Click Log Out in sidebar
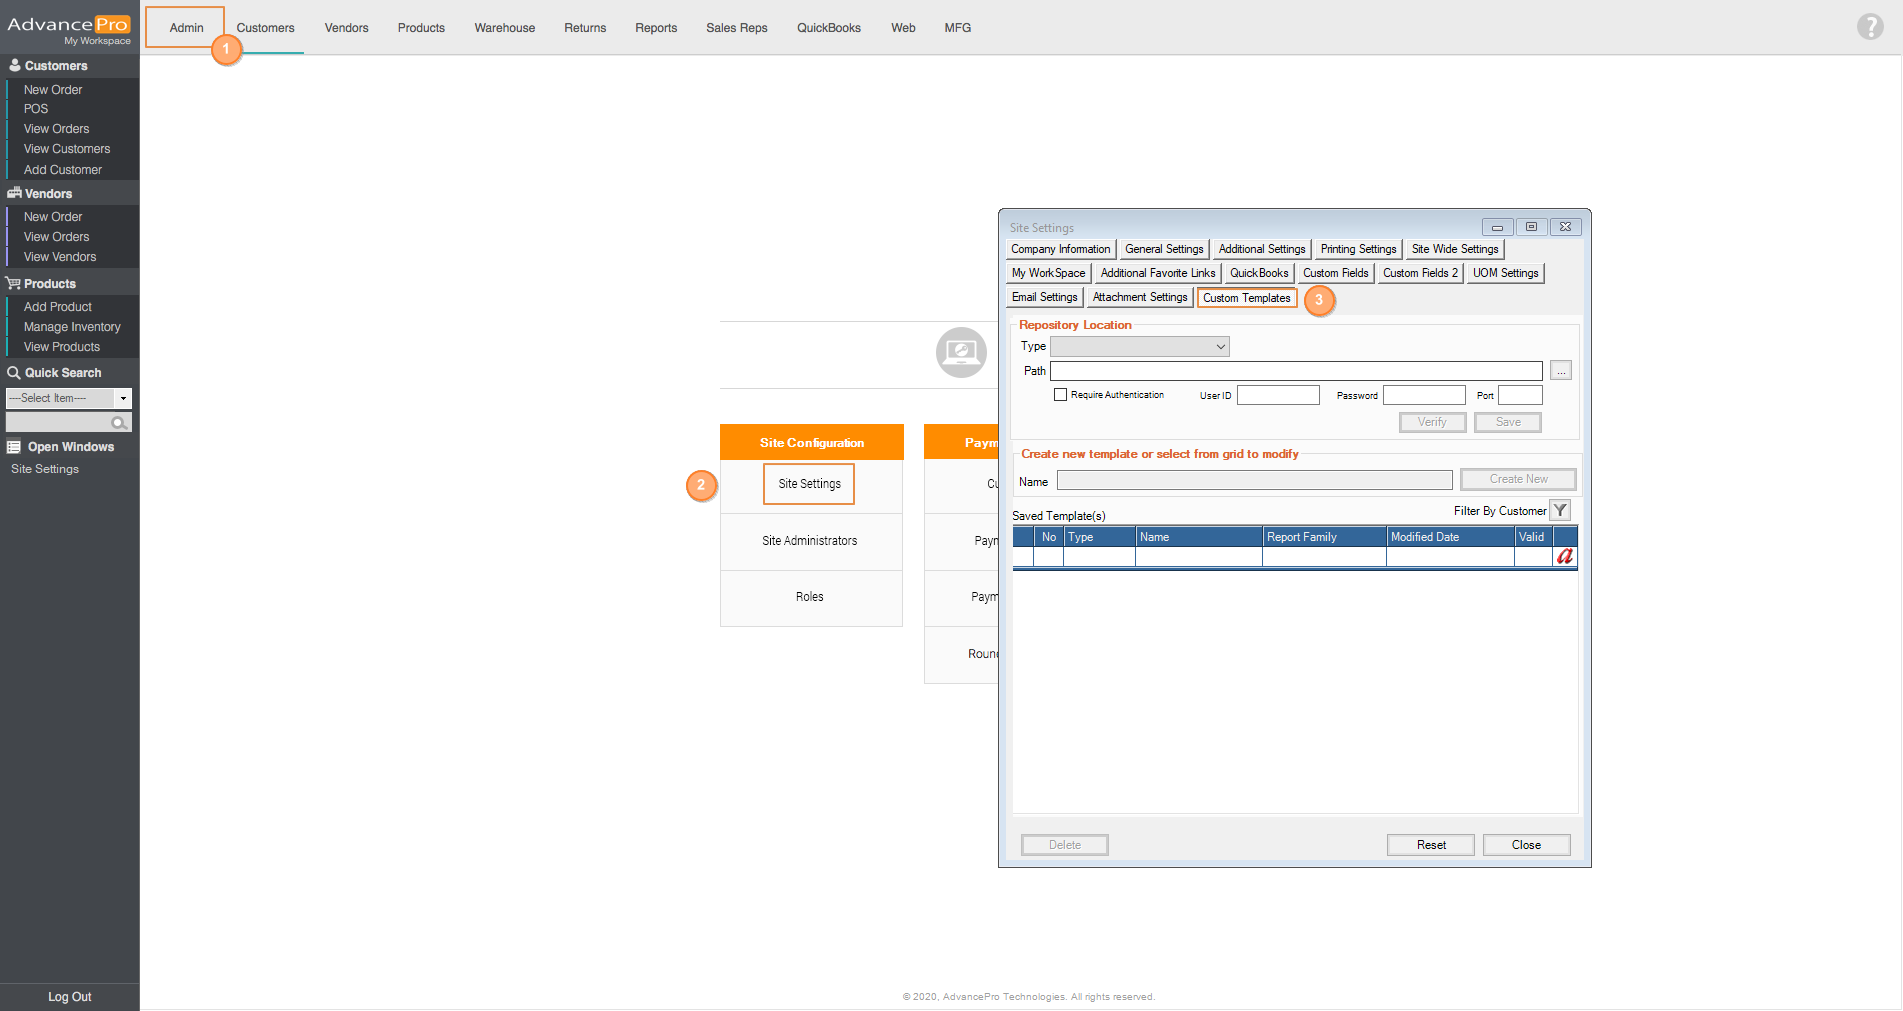The height and width of the screenshot is (1011, 1903). coord(69,997)
